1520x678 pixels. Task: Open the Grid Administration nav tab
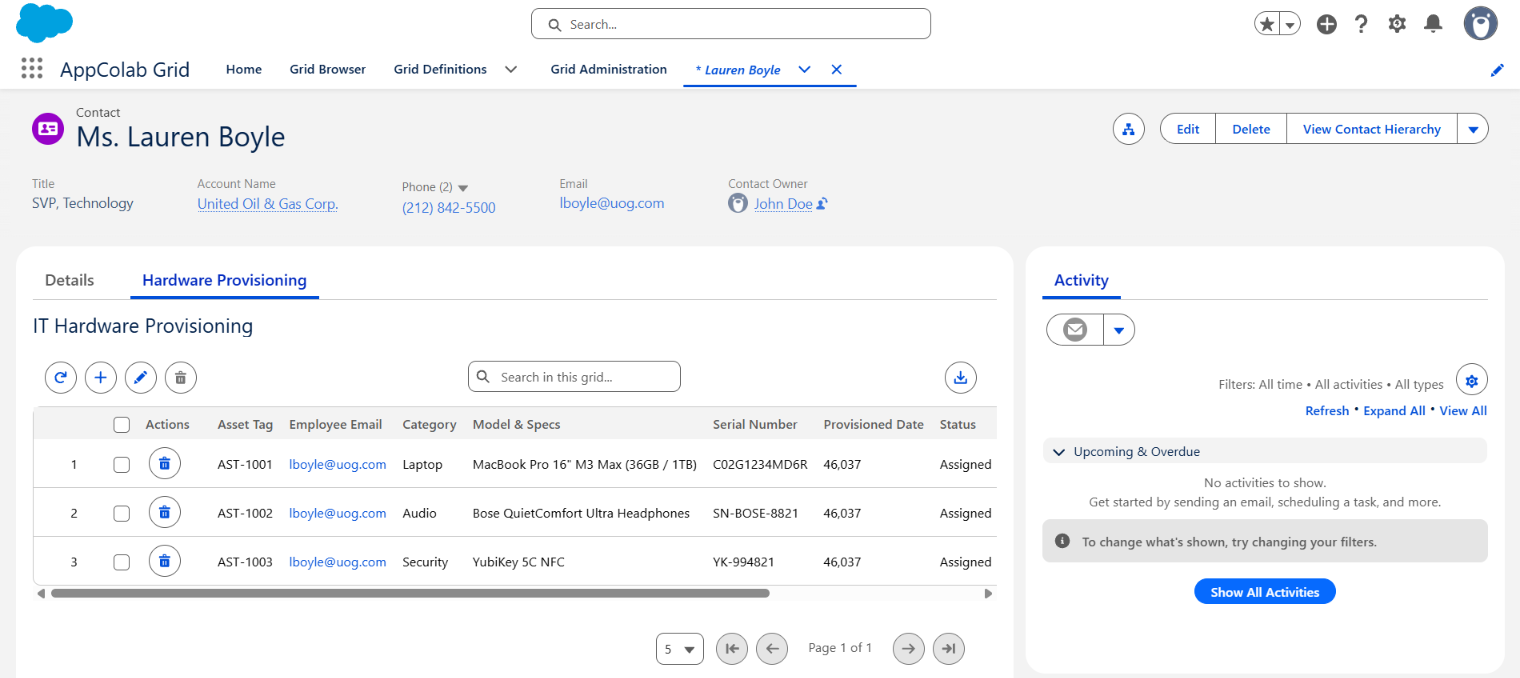(609, 69)
